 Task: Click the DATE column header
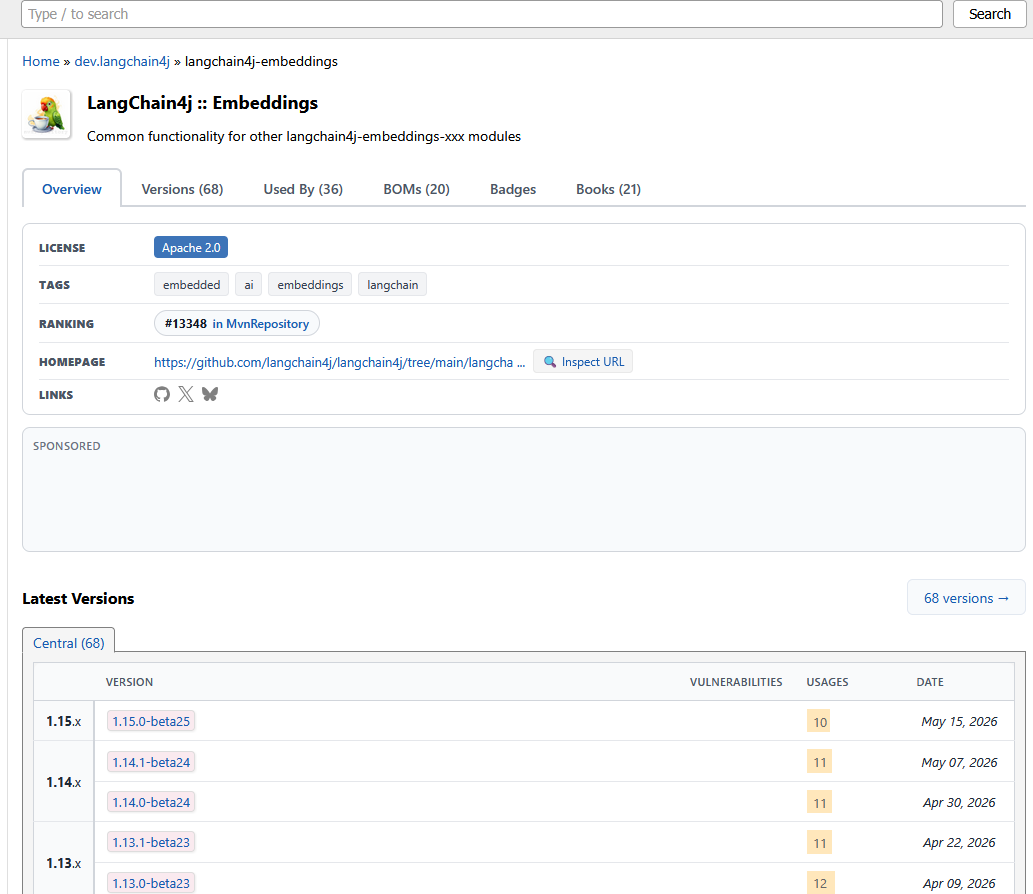[930, 682]
